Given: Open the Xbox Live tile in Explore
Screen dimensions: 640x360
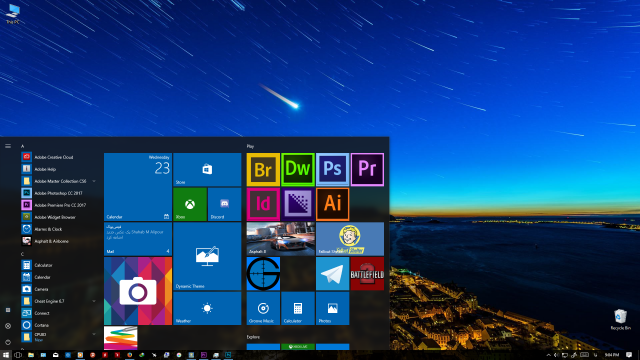Looking at the screenshot, I should coord(298,347).
